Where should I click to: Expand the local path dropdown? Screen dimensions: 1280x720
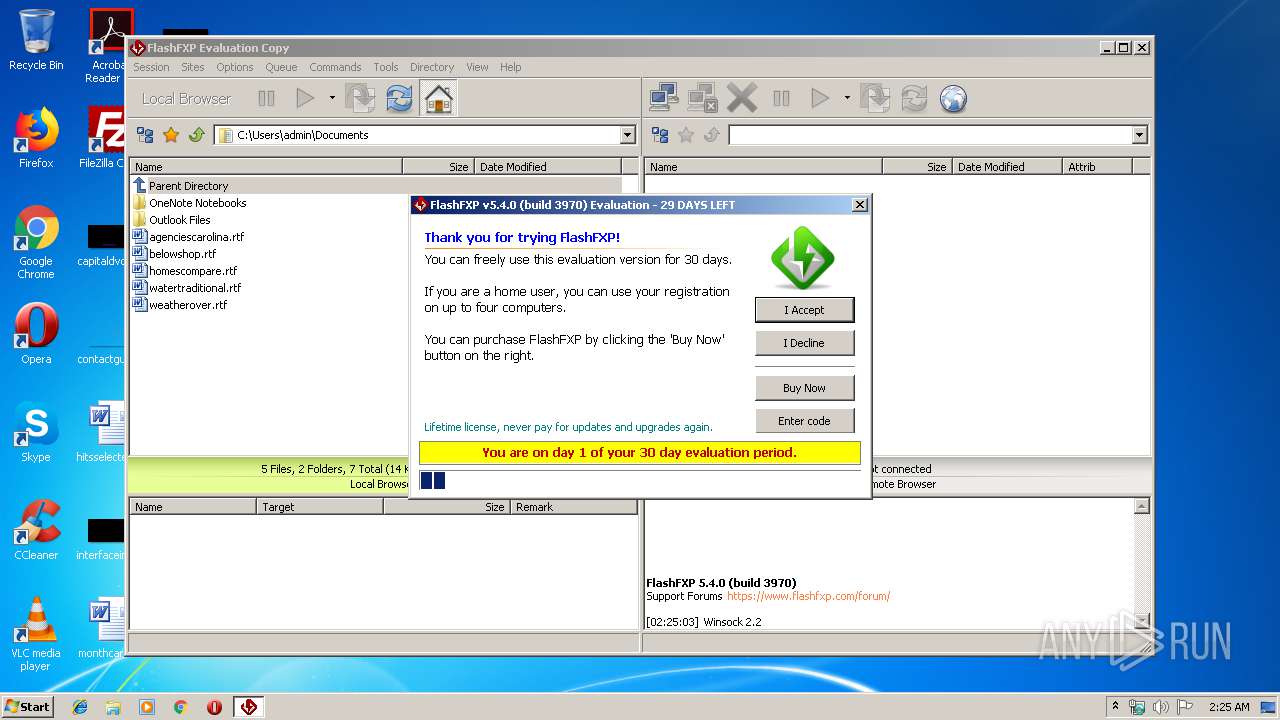point(628,135)
